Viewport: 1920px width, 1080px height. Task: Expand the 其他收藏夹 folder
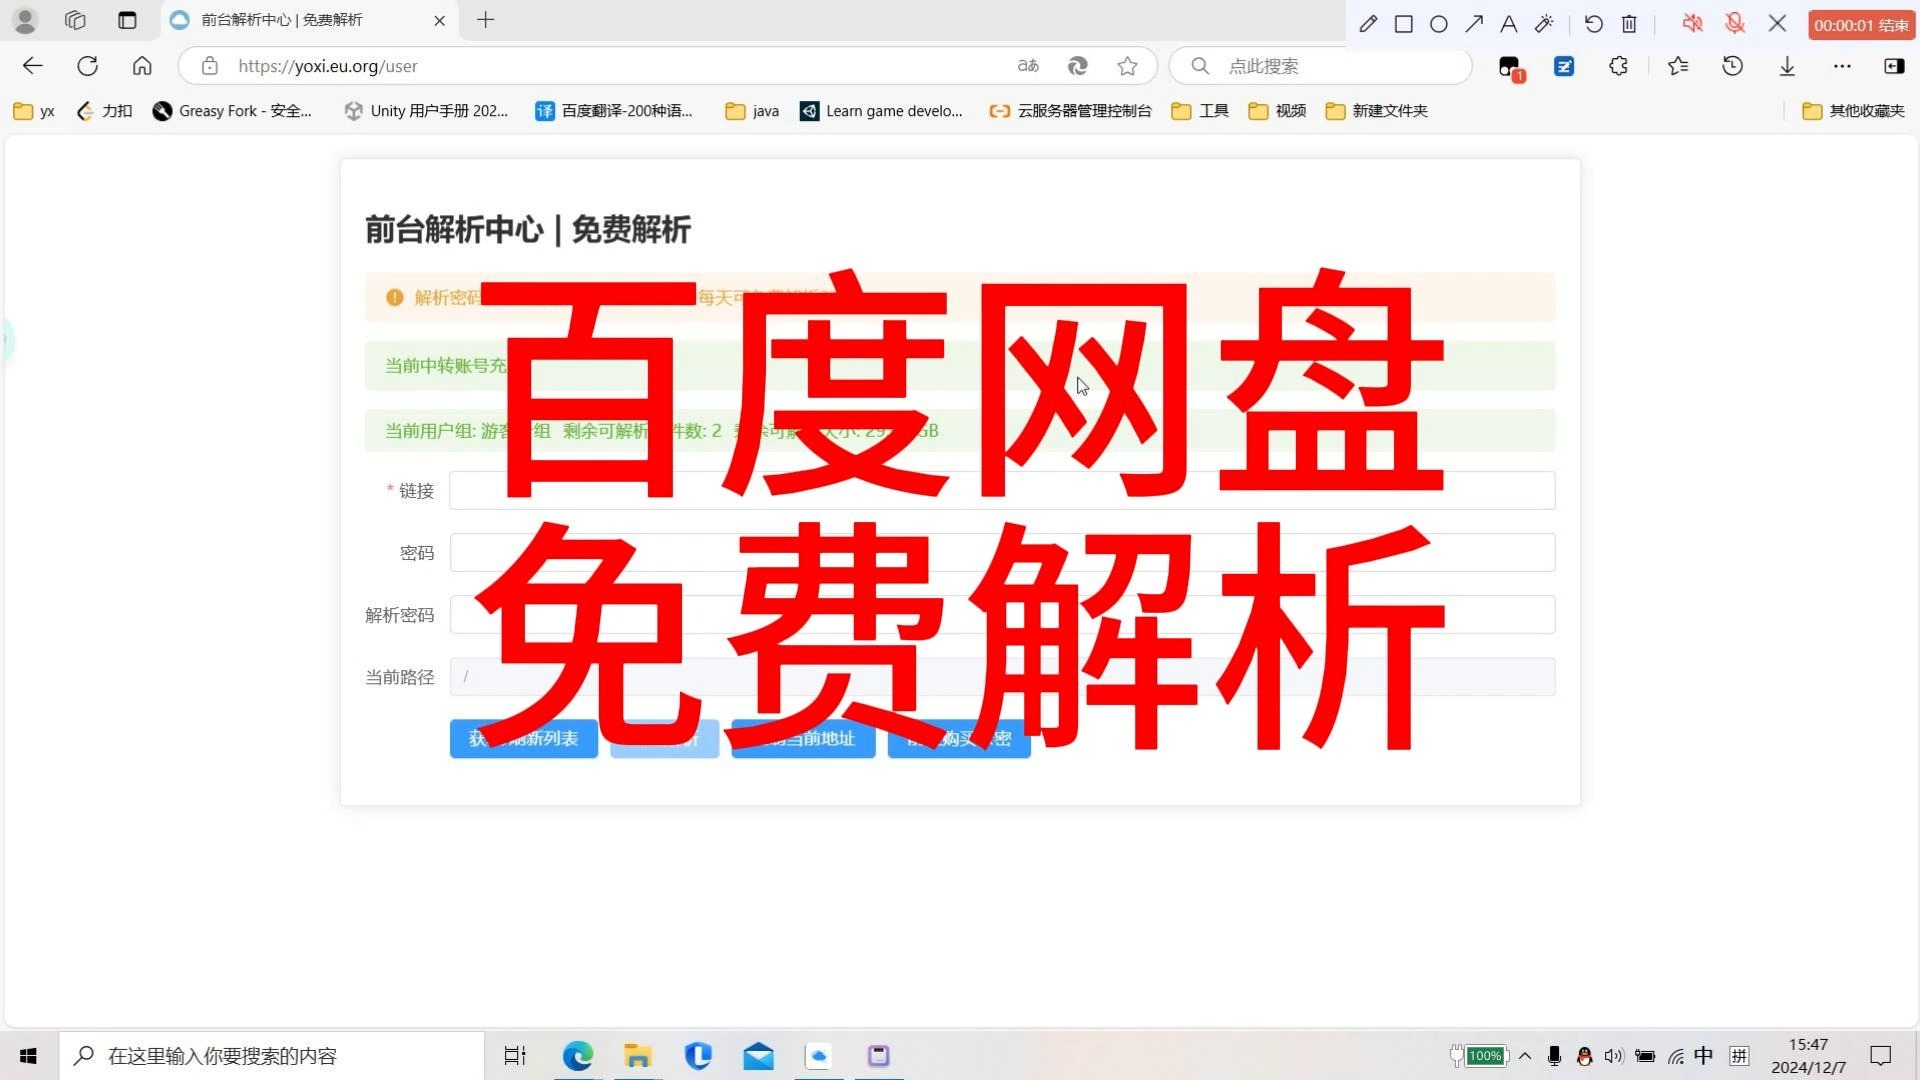click(1853, 111)
